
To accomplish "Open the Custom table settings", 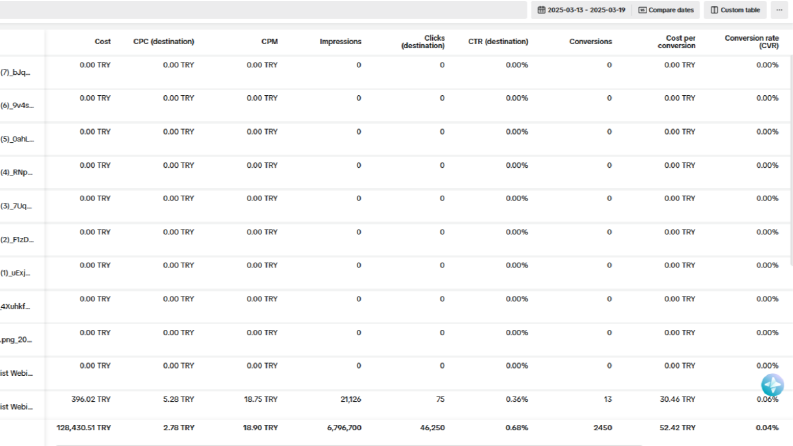I will pos(735,10).
